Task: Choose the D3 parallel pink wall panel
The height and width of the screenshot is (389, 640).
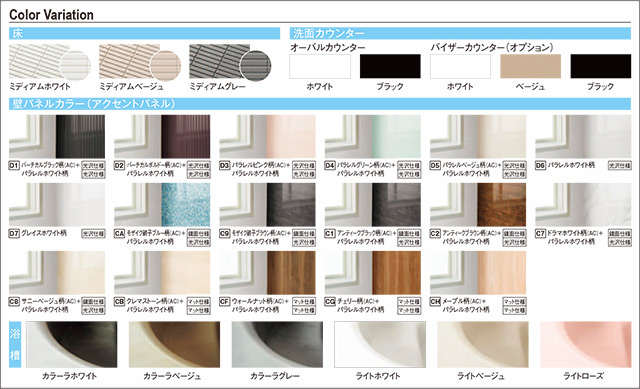Action: tap(267, 136)
